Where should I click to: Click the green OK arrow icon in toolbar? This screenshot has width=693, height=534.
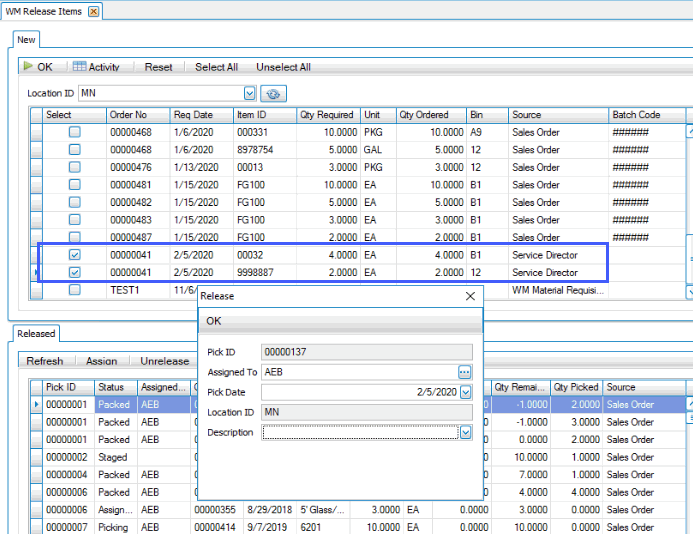tap(28, 67)
